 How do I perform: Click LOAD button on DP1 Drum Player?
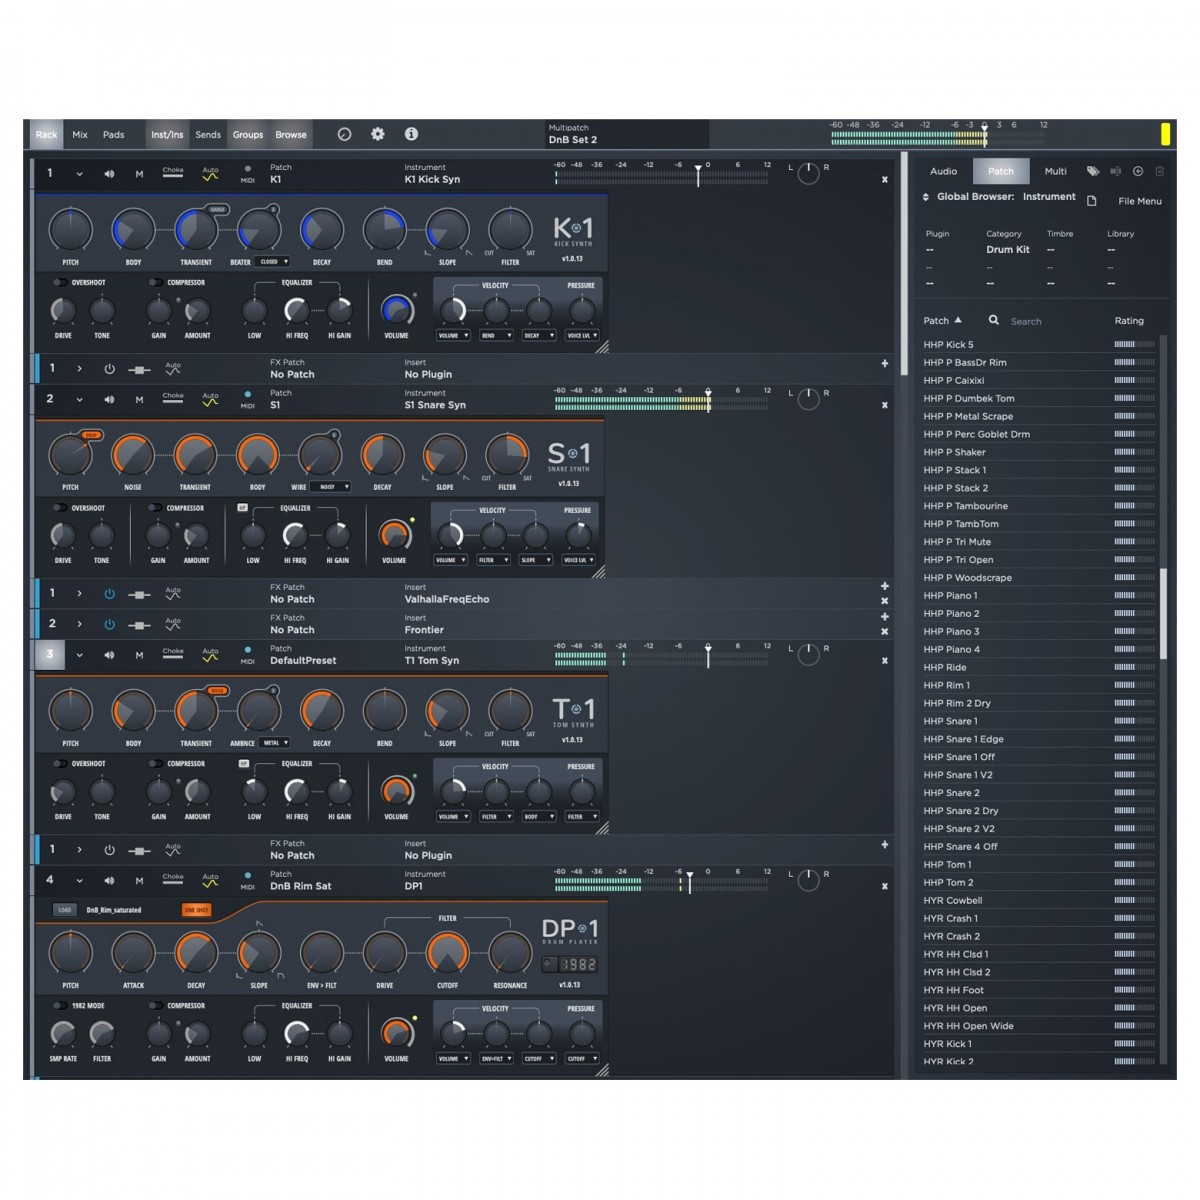click(64, 910)
